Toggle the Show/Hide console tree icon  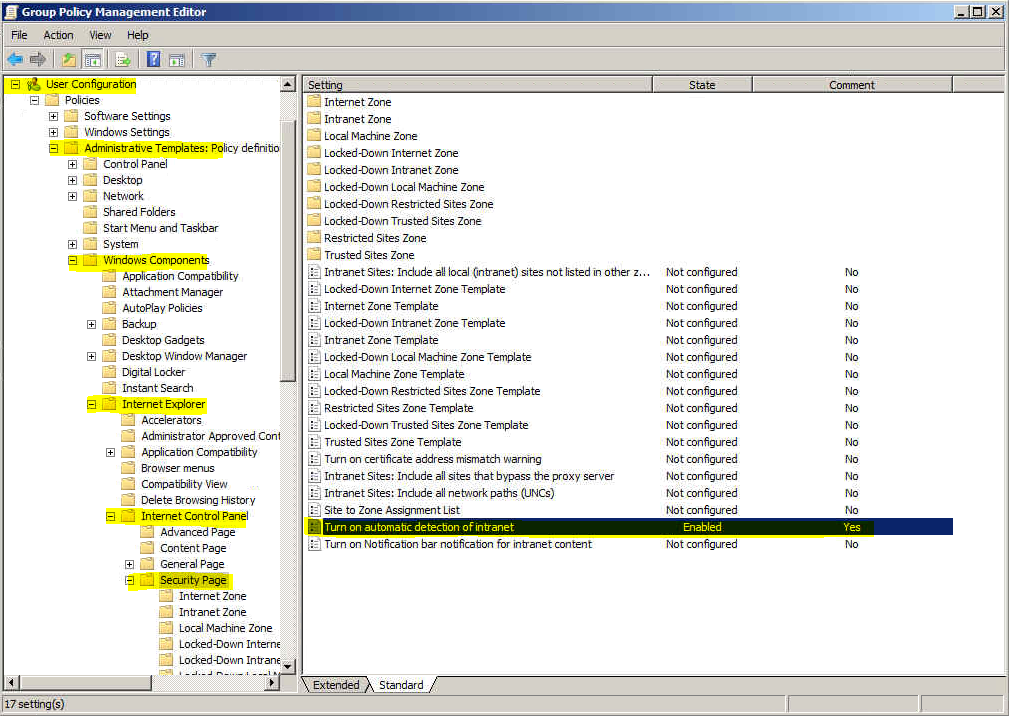(x=93, y=60)
